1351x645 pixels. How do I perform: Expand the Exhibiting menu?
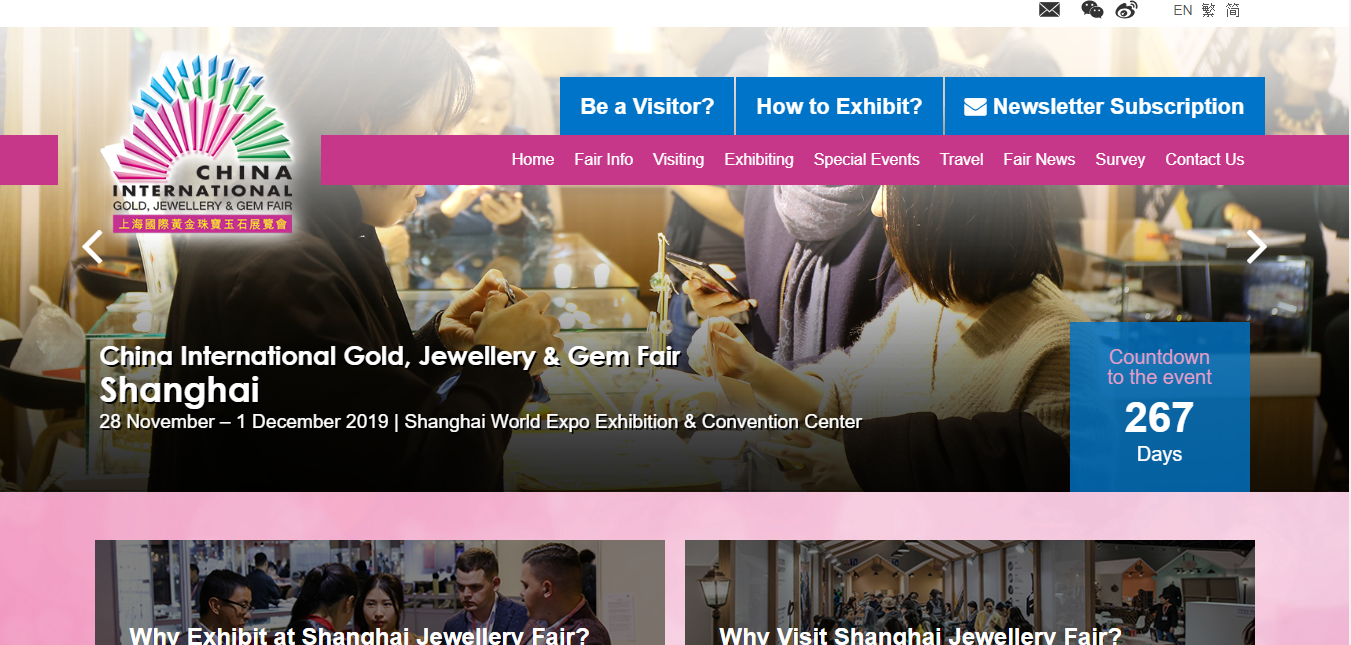(759, 159)
